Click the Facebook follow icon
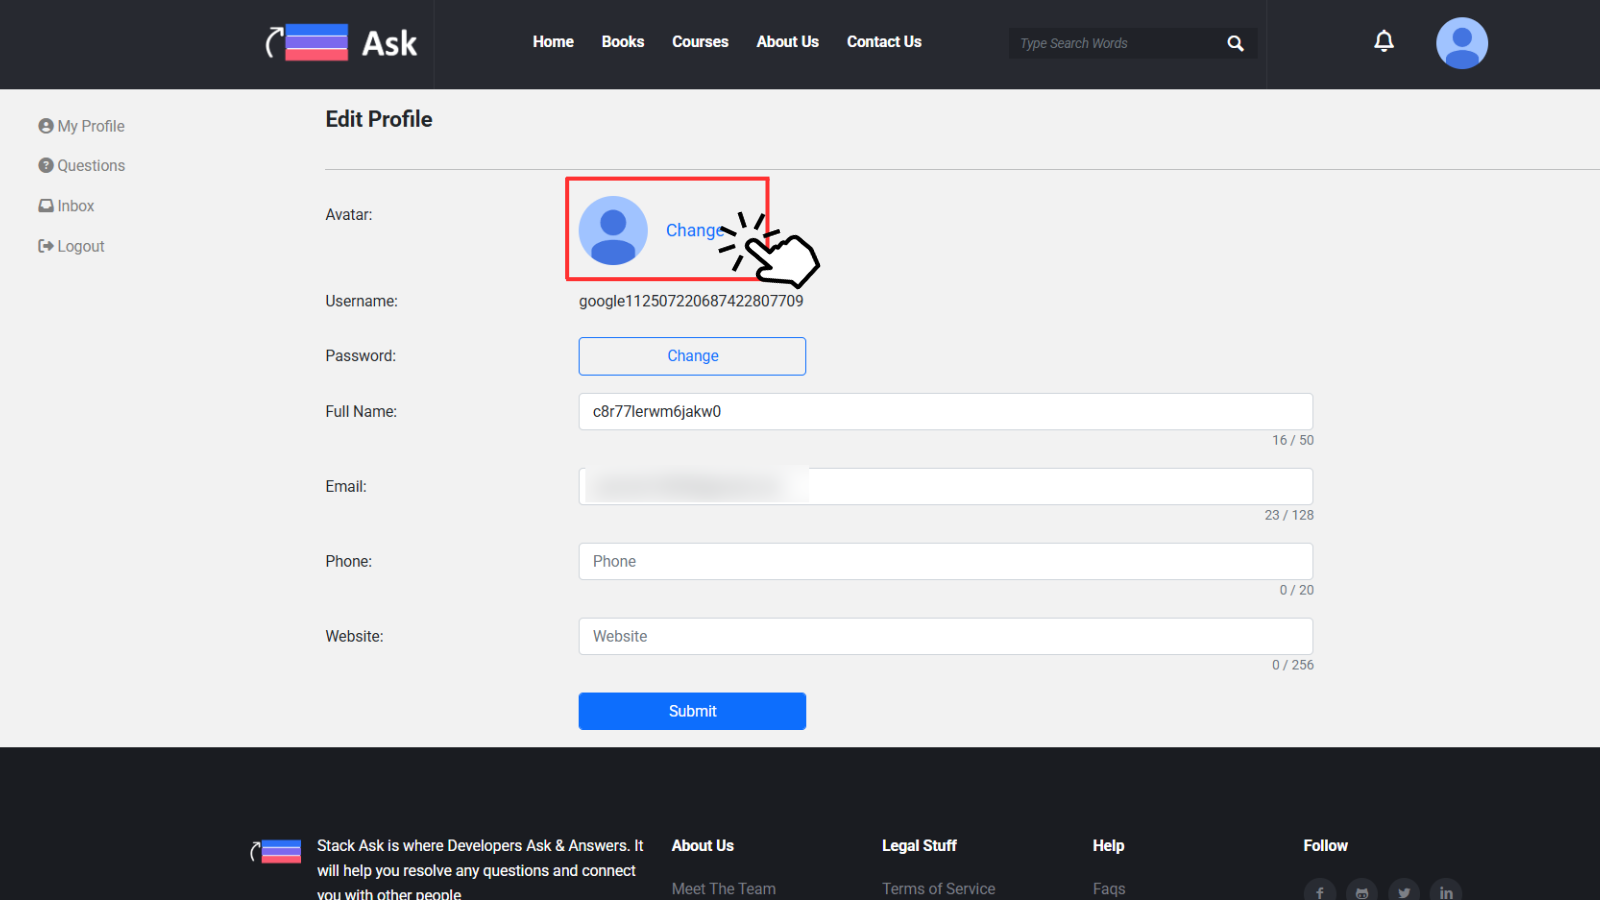Image resolution: width=1600 pixels, height=900 pixels. [1320, 890]
